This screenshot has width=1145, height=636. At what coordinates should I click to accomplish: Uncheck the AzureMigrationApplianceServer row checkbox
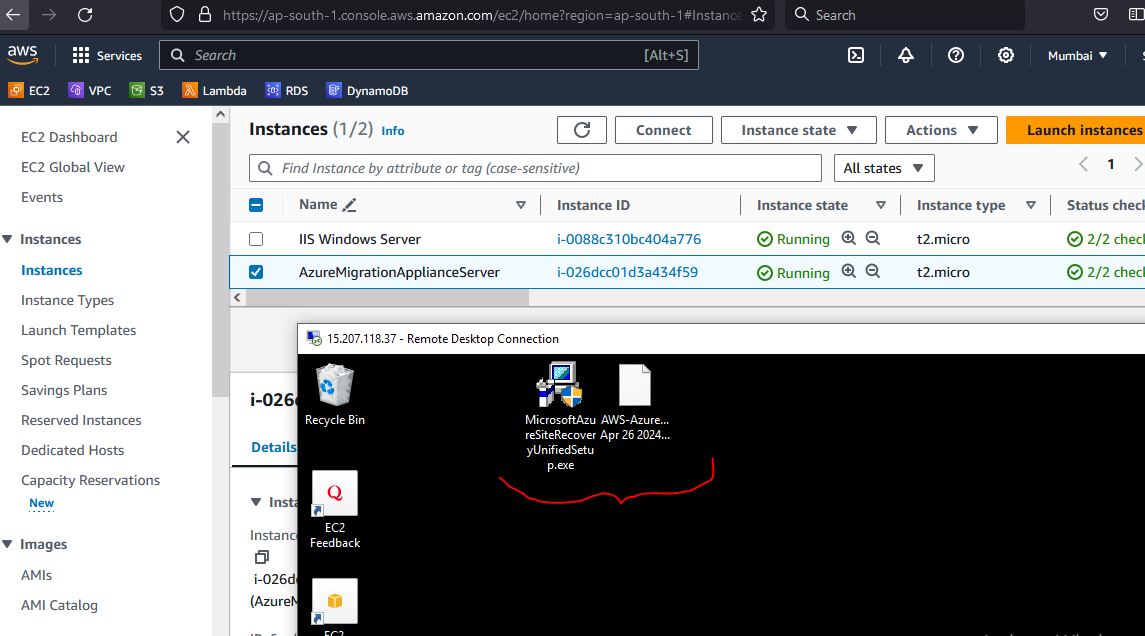point(256,272)
